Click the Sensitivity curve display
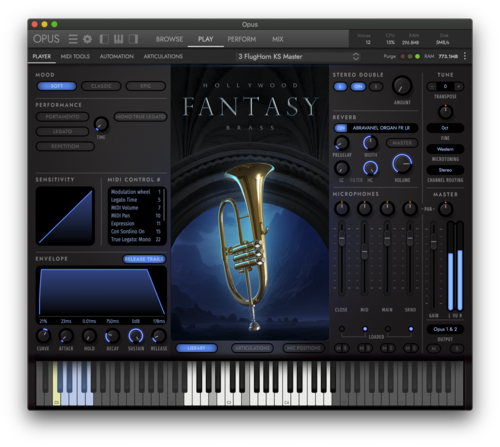 [65, 216]
